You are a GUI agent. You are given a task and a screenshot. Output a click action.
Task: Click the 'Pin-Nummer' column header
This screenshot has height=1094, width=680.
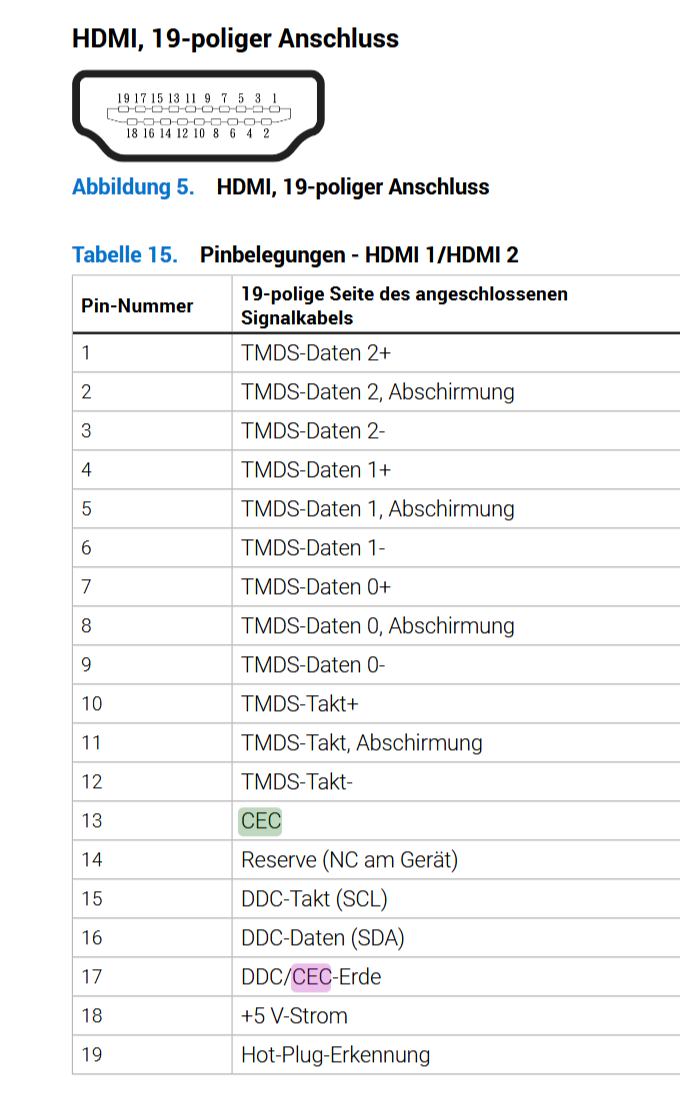pos(137,306)
